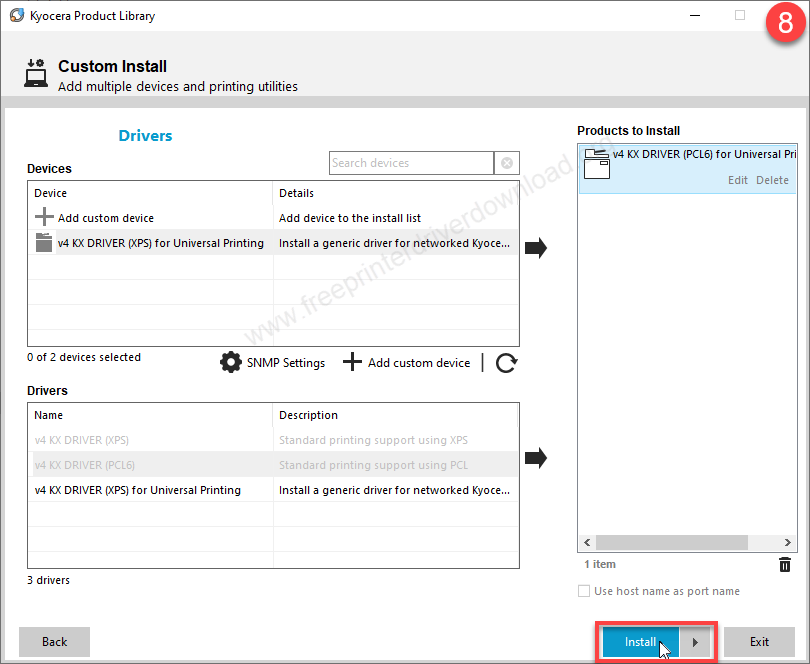Expand the Install button dropdown arrow
Image resolution: width=810 pixels, height=664 pixels.
pyautogui.click(x=696, y=643)
